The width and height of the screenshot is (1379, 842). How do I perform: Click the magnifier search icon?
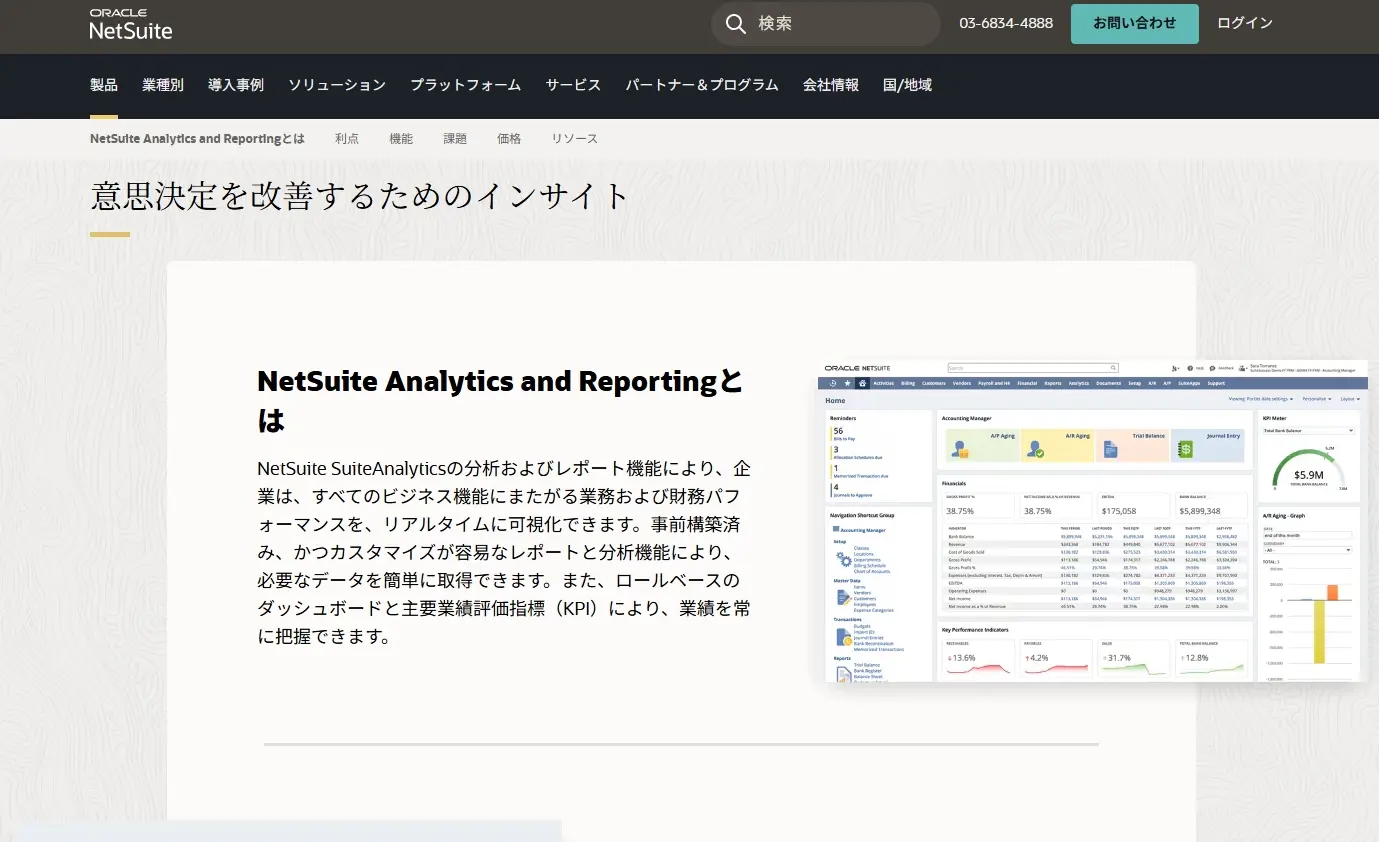(x=736, y=24)
